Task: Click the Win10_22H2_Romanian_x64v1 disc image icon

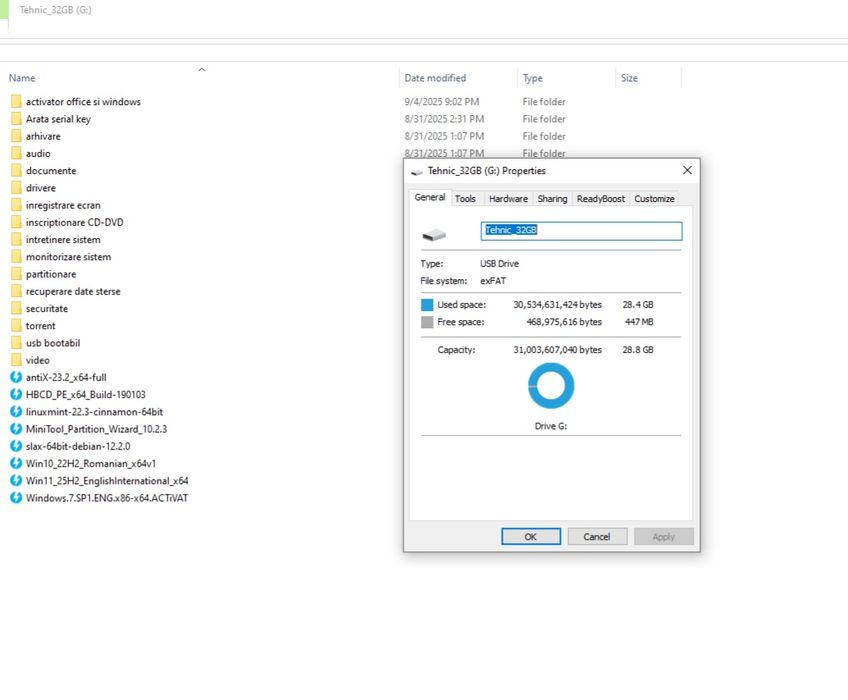Action: tap(16, 464)
